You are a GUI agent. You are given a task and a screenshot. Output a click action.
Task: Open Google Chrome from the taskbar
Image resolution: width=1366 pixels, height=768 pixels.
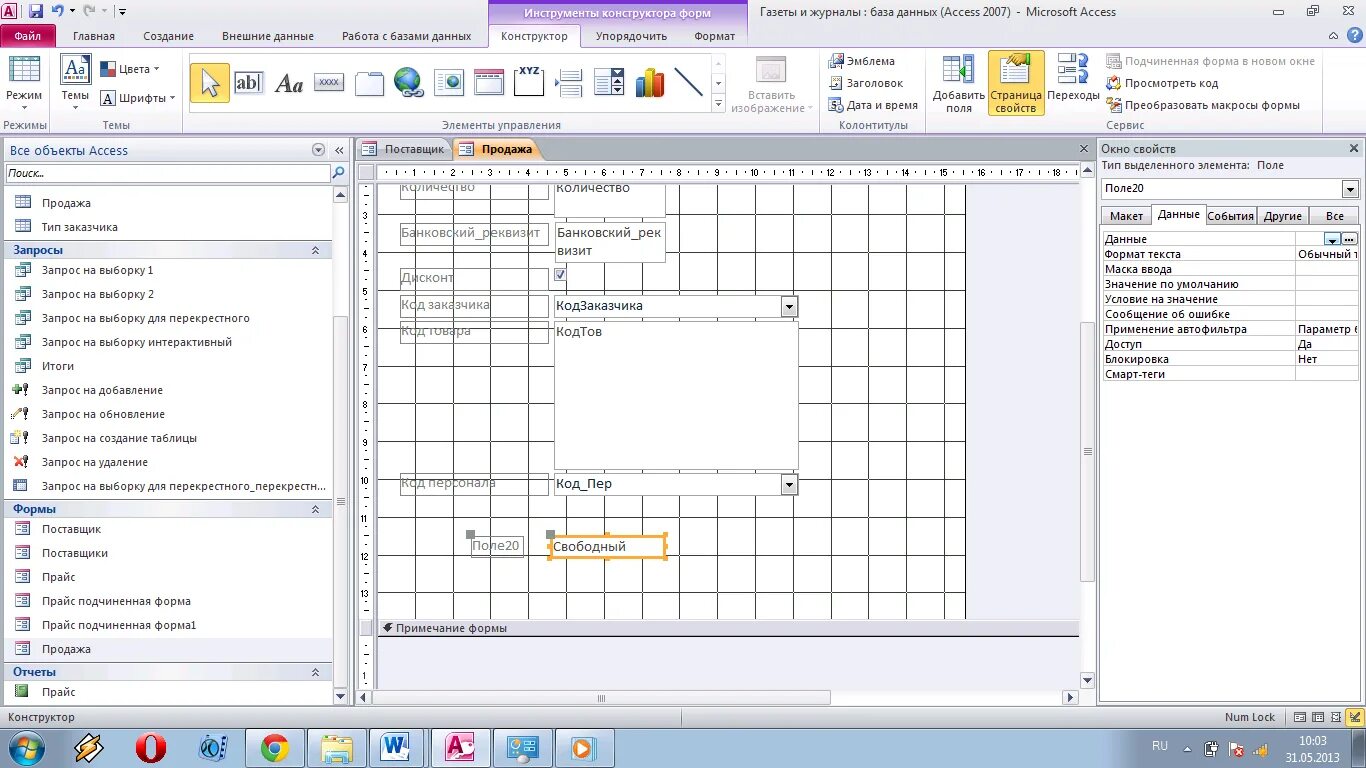[x=275, y=748]
